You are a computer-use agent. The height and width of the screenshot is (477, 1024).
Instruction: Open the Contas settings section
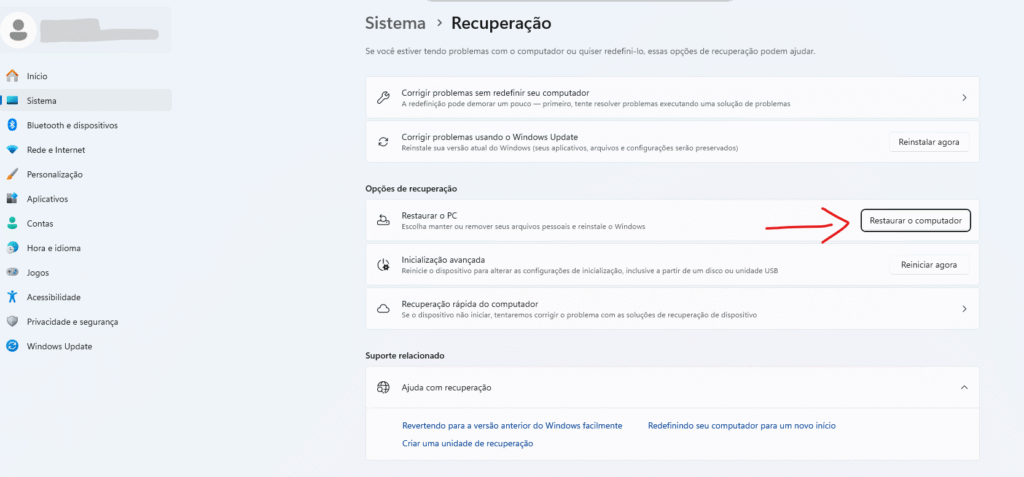coord(86,223)
